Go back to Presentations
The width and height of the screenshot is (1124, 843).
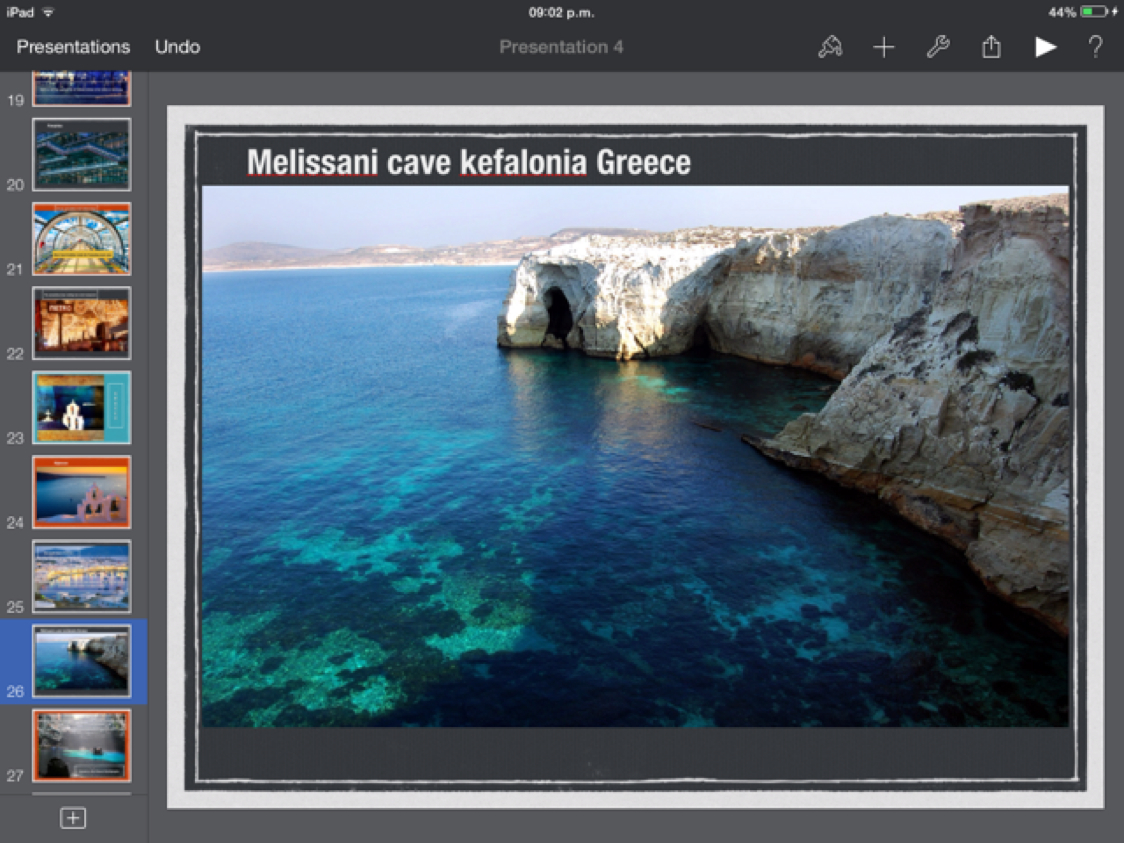(73, 47)
